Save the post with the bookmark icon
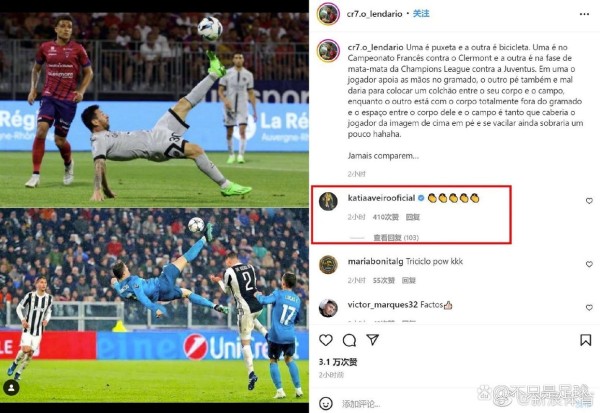This screenshot has width=600, height=413. click(x=585, y=340)
